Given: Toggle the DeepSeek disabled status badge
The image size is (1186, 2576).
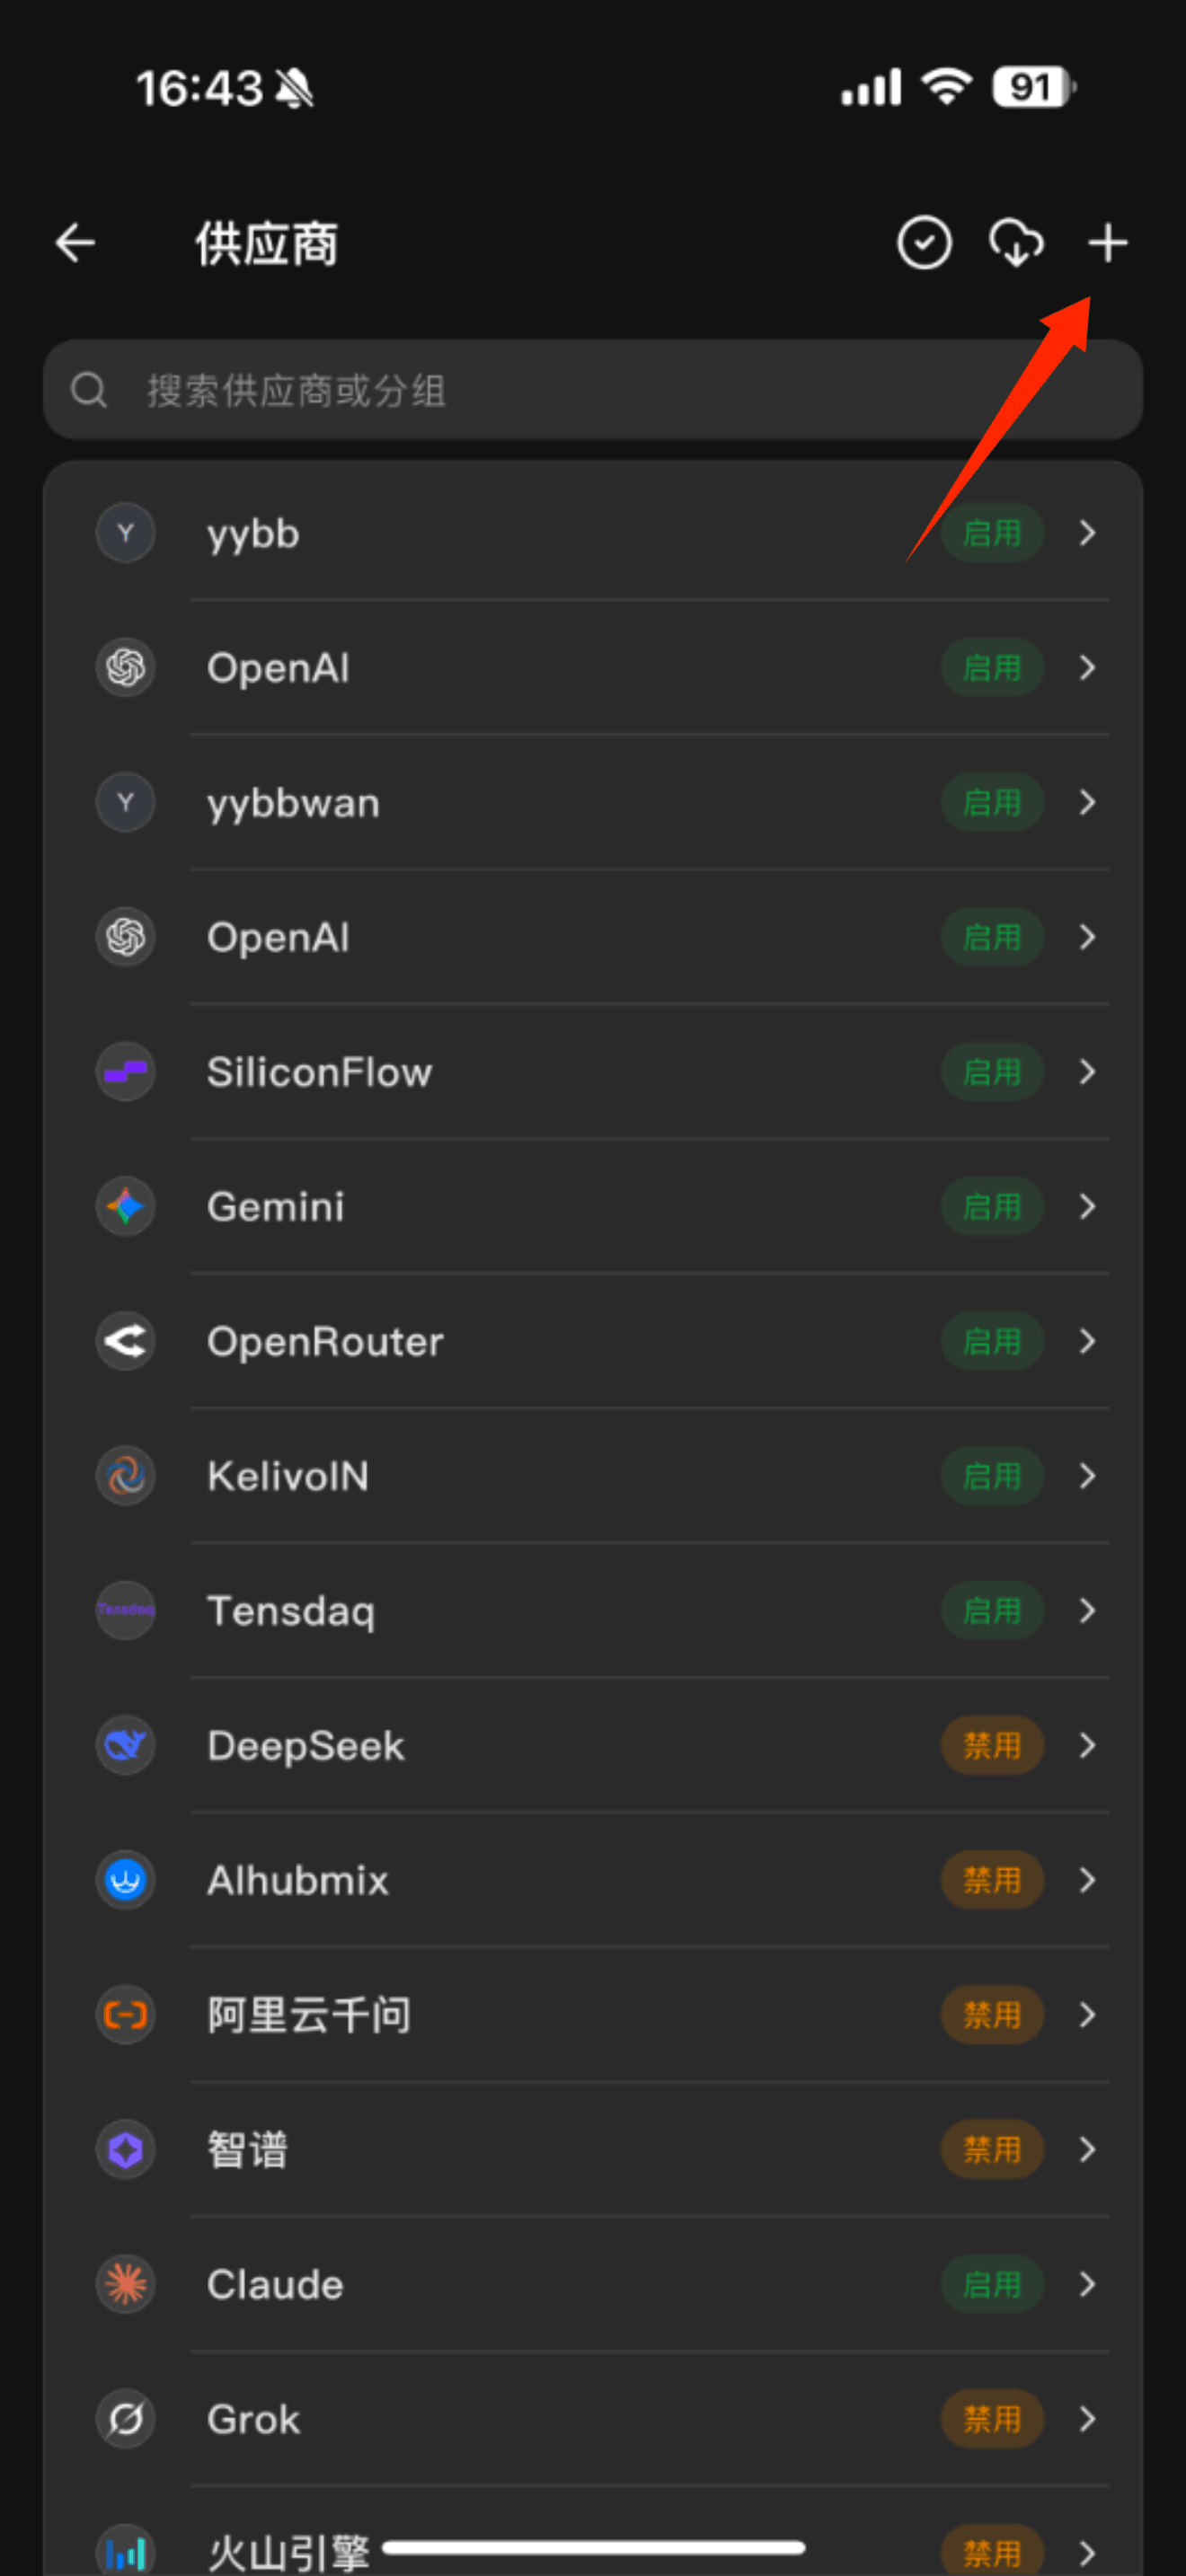Looking at the screenshot, I should tap(991, 1745).
